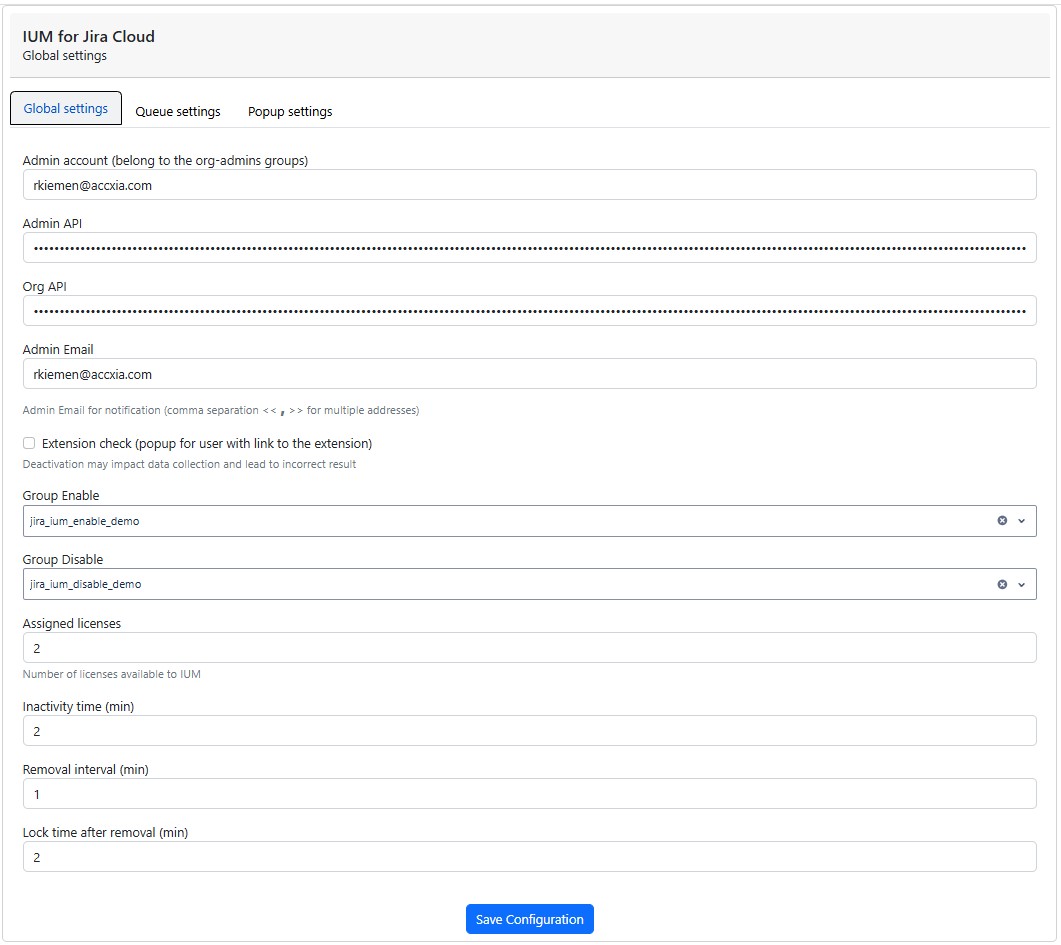Focus the Assigned licenses number field

tap(529, 648)
